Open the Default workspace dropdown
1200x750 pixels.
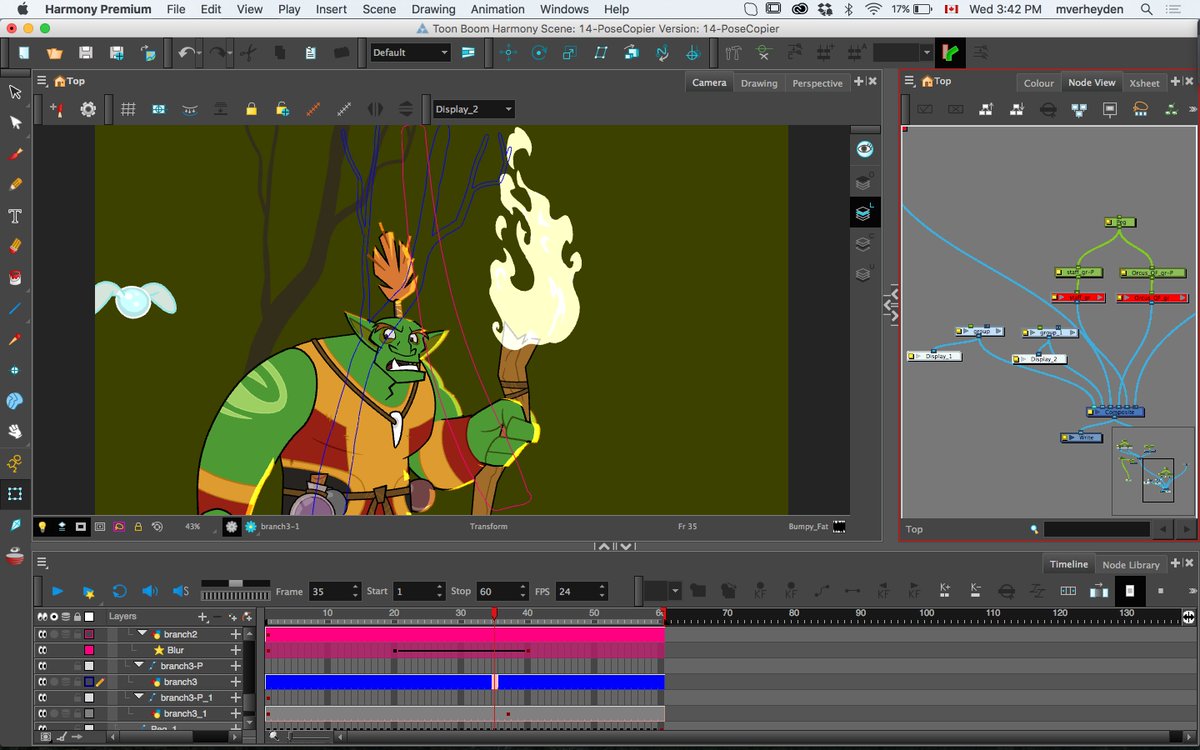[x=410, y=52]
